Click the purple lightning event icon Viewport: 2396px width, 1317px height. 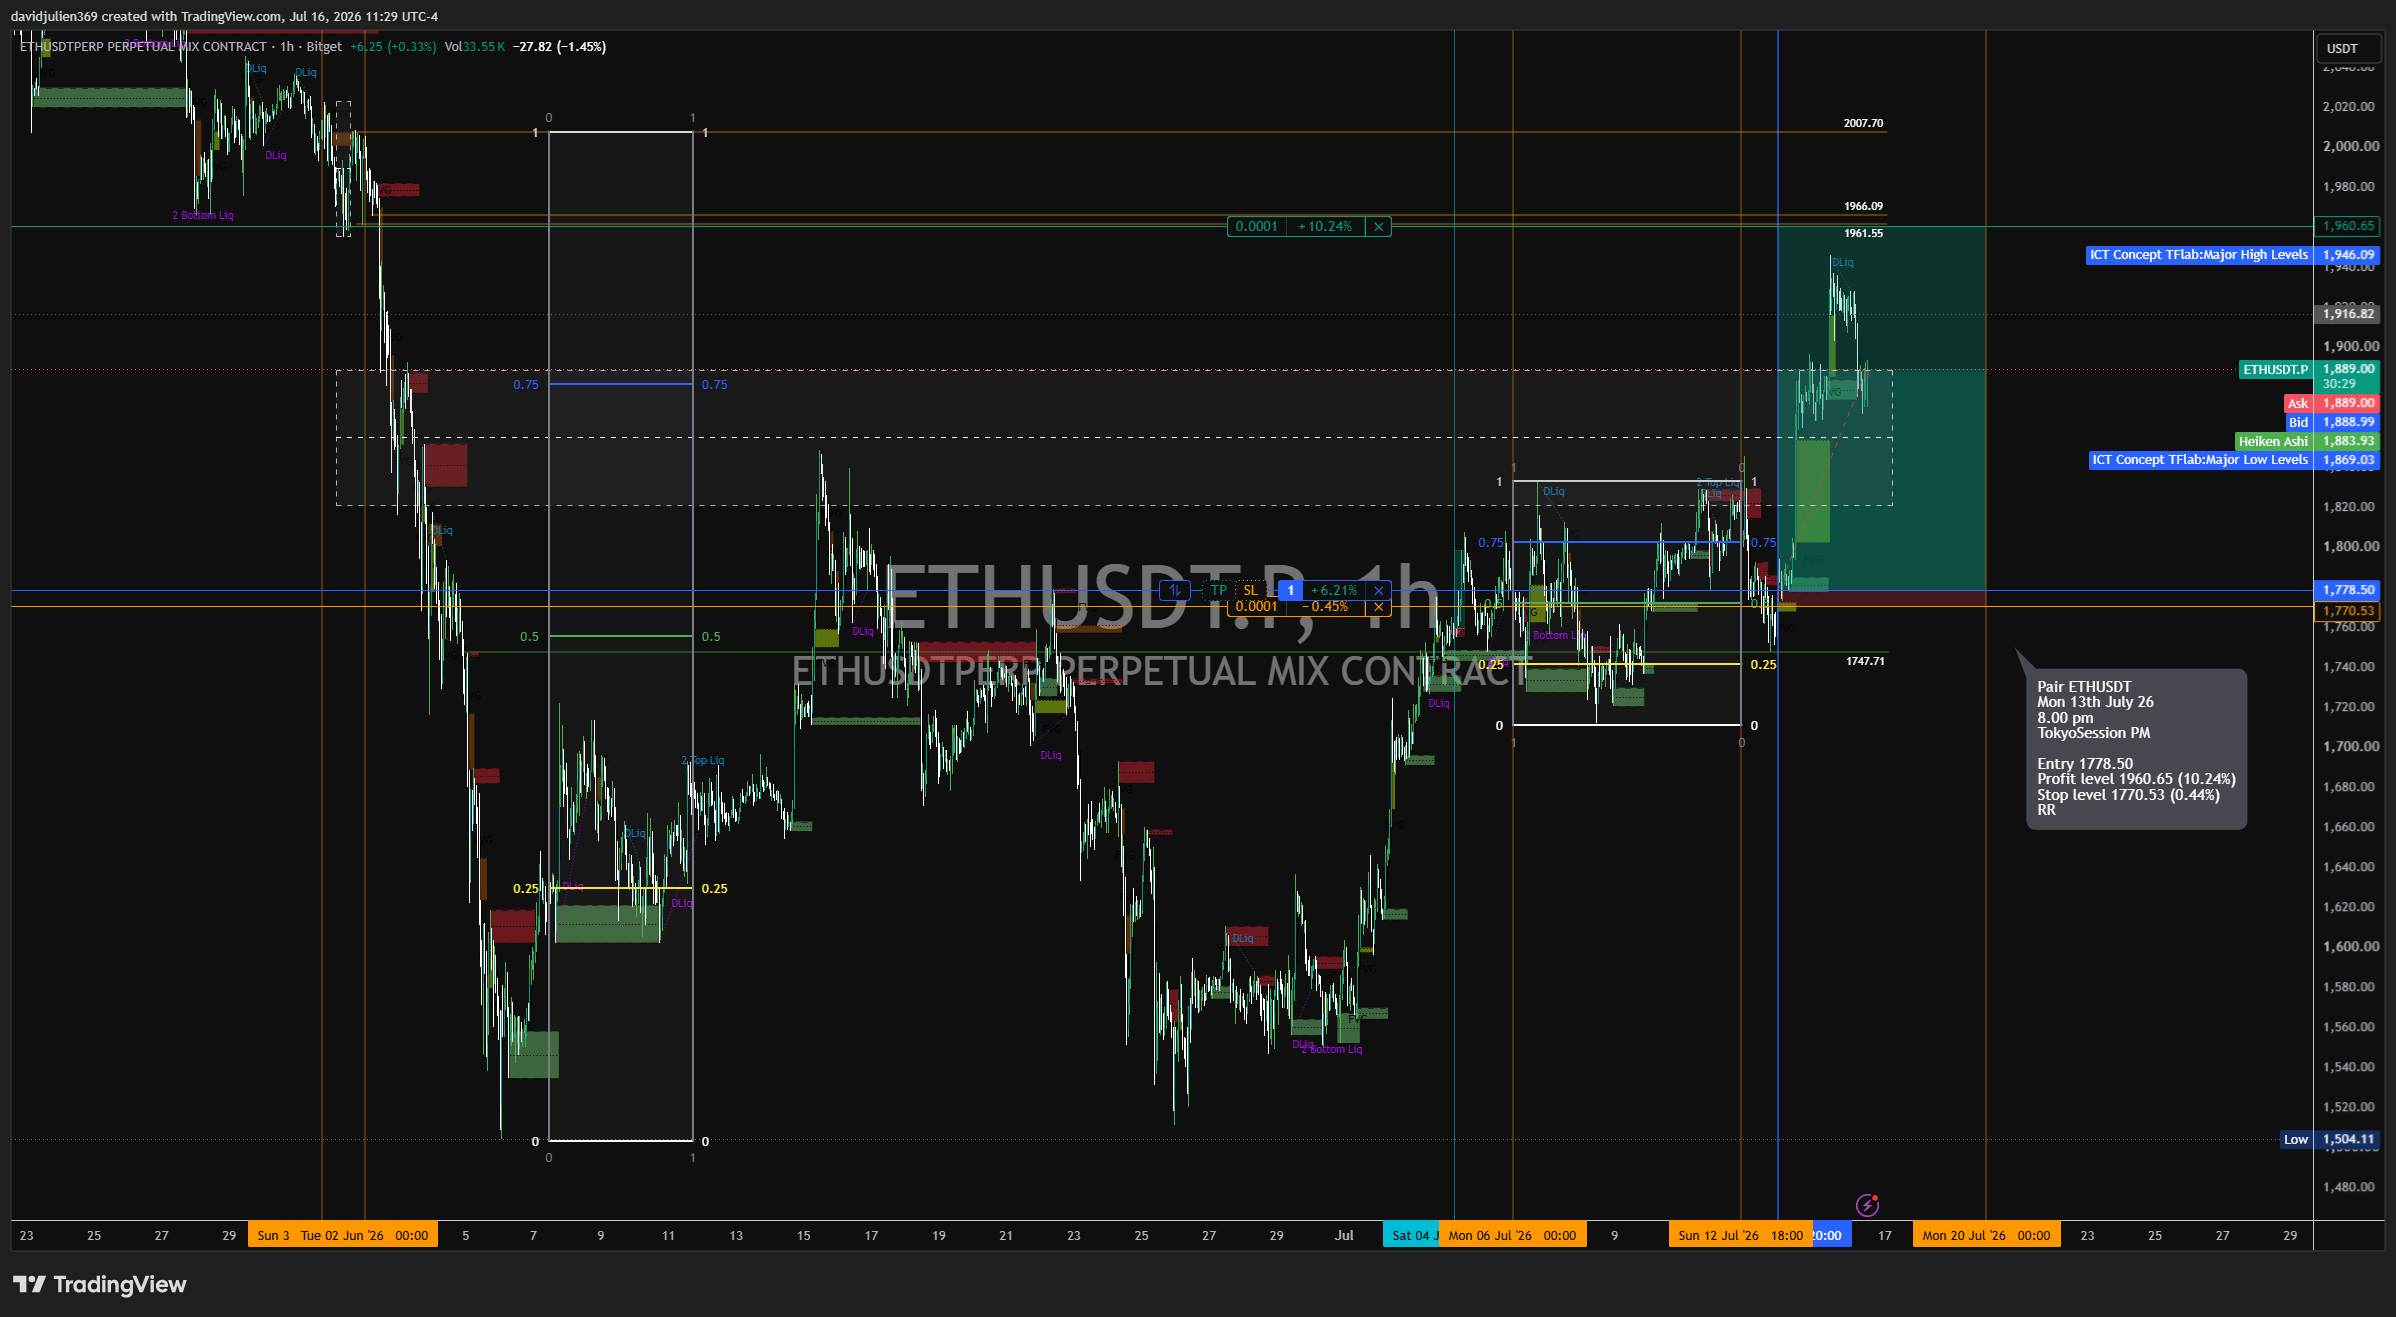pyautogui.click(x=1867, y=1205)
